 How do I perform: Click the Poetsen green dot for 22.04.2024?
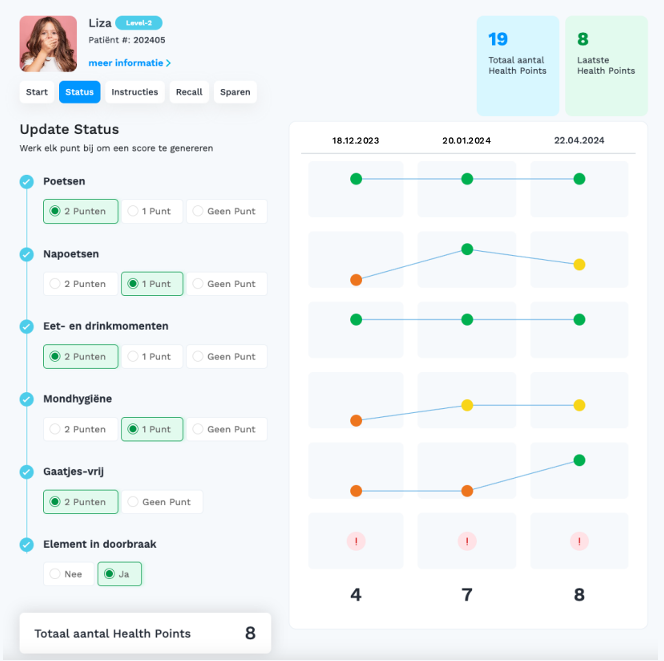pyautogui.click(x=579, y=179)
